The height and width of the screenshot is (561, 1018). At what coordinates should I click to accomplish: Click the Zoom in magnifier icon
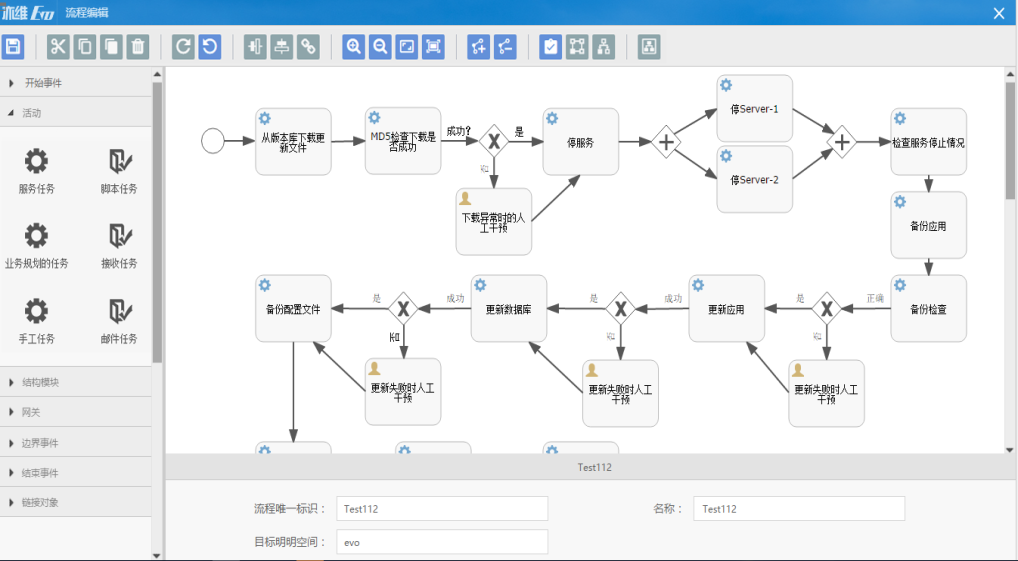(x=354, y=47)
